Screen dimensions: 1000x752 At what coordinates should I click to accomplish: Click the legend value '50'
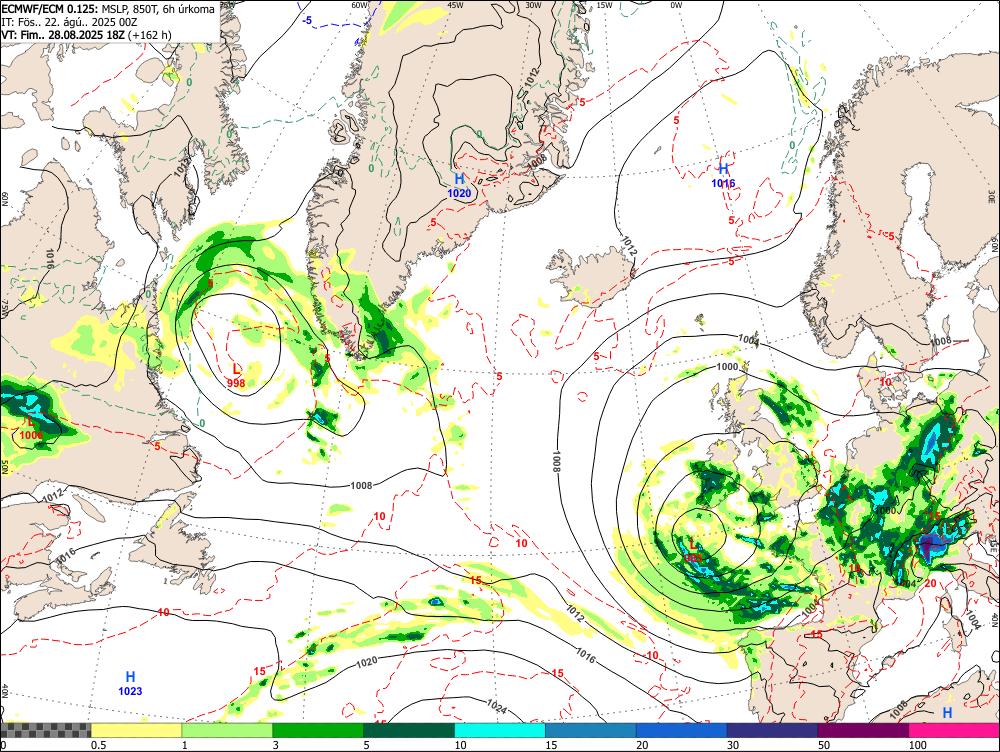tap(825, 745)
